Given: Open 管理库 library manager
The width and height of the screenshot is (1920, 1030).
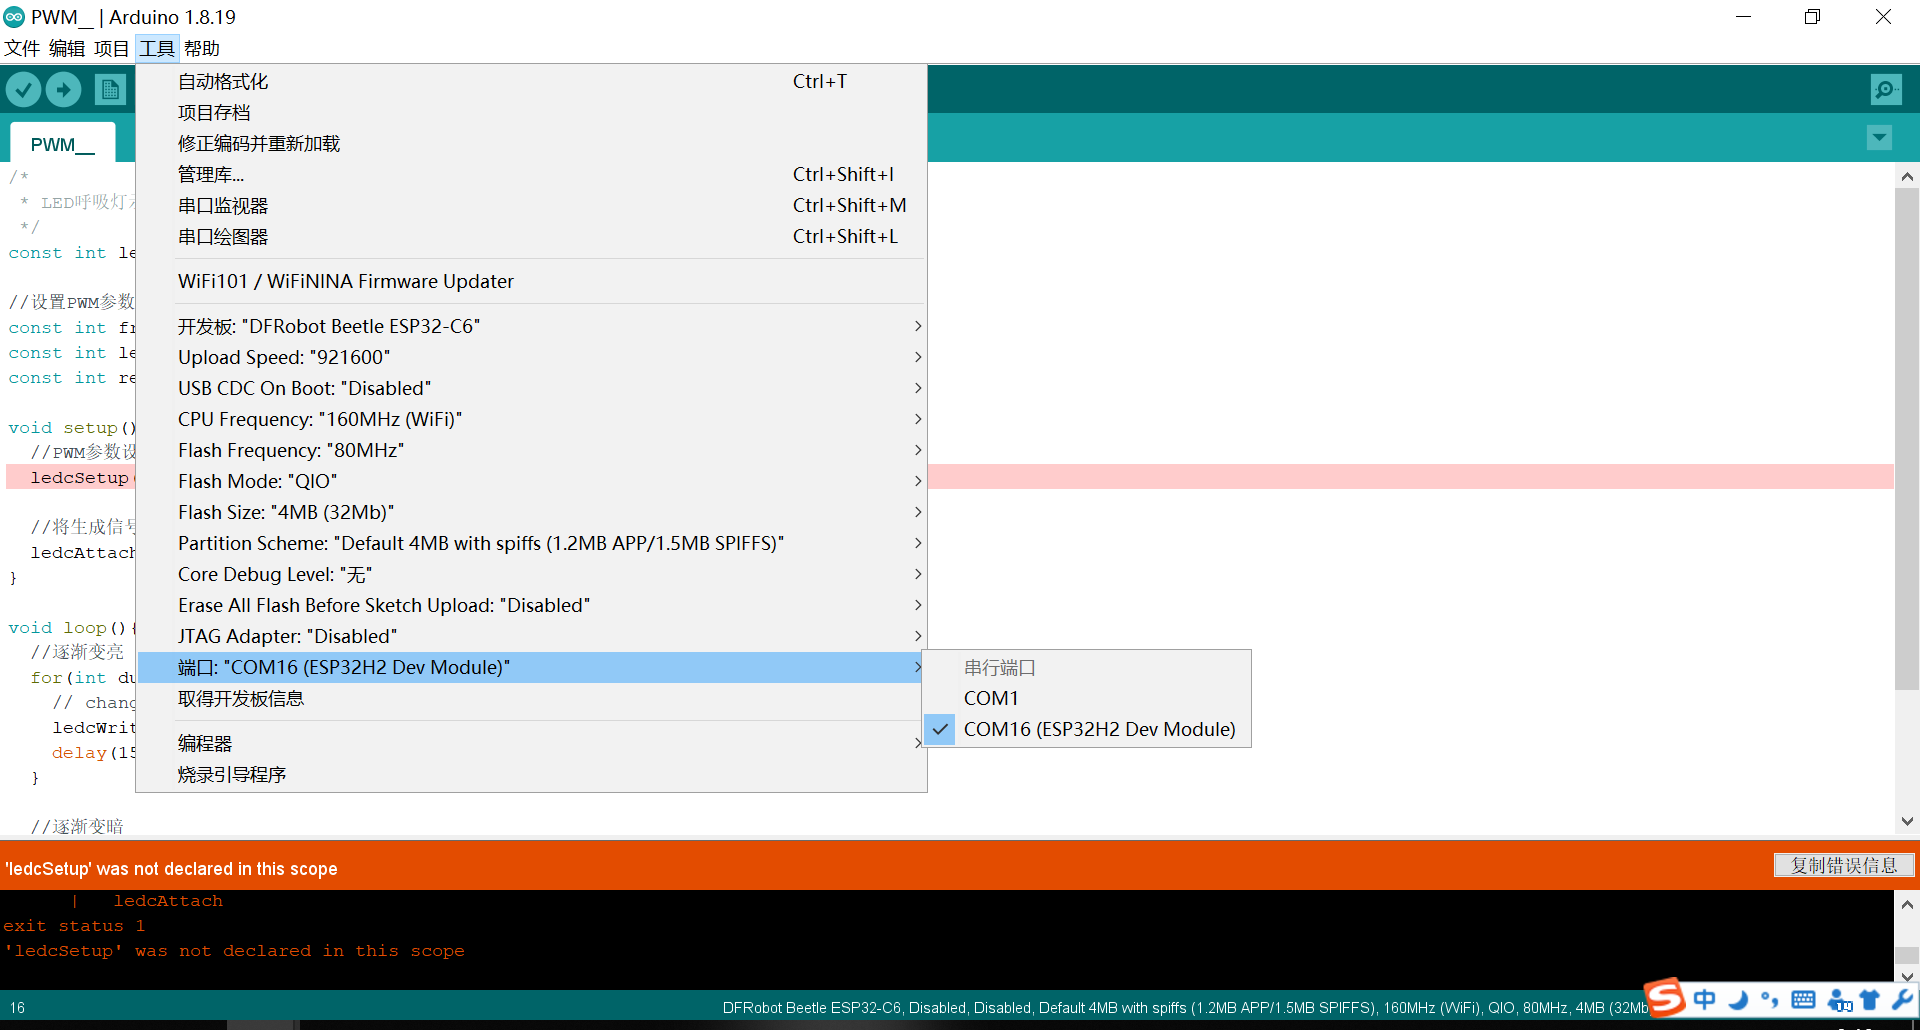Looking at the screenshot, I should 531,174.
